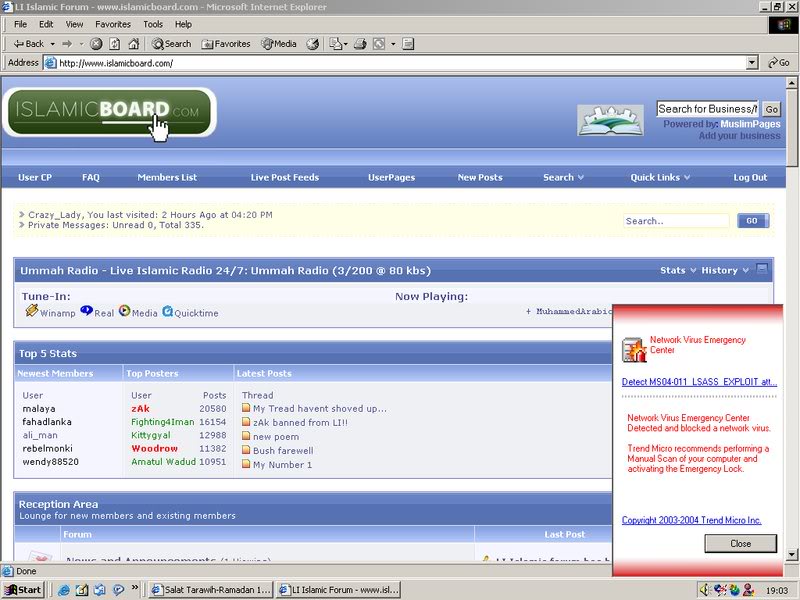Viewport: 800px width, 600px height.
Task: Open the FAQ navigation item
Action: [x=91, y=178]
